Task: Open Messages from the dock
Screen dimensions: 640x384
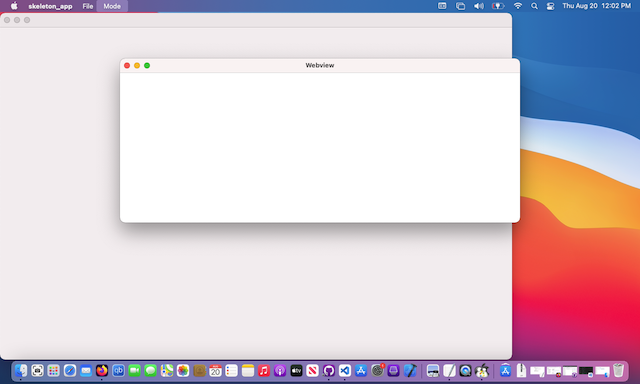Action: click(x=151, y=371)
